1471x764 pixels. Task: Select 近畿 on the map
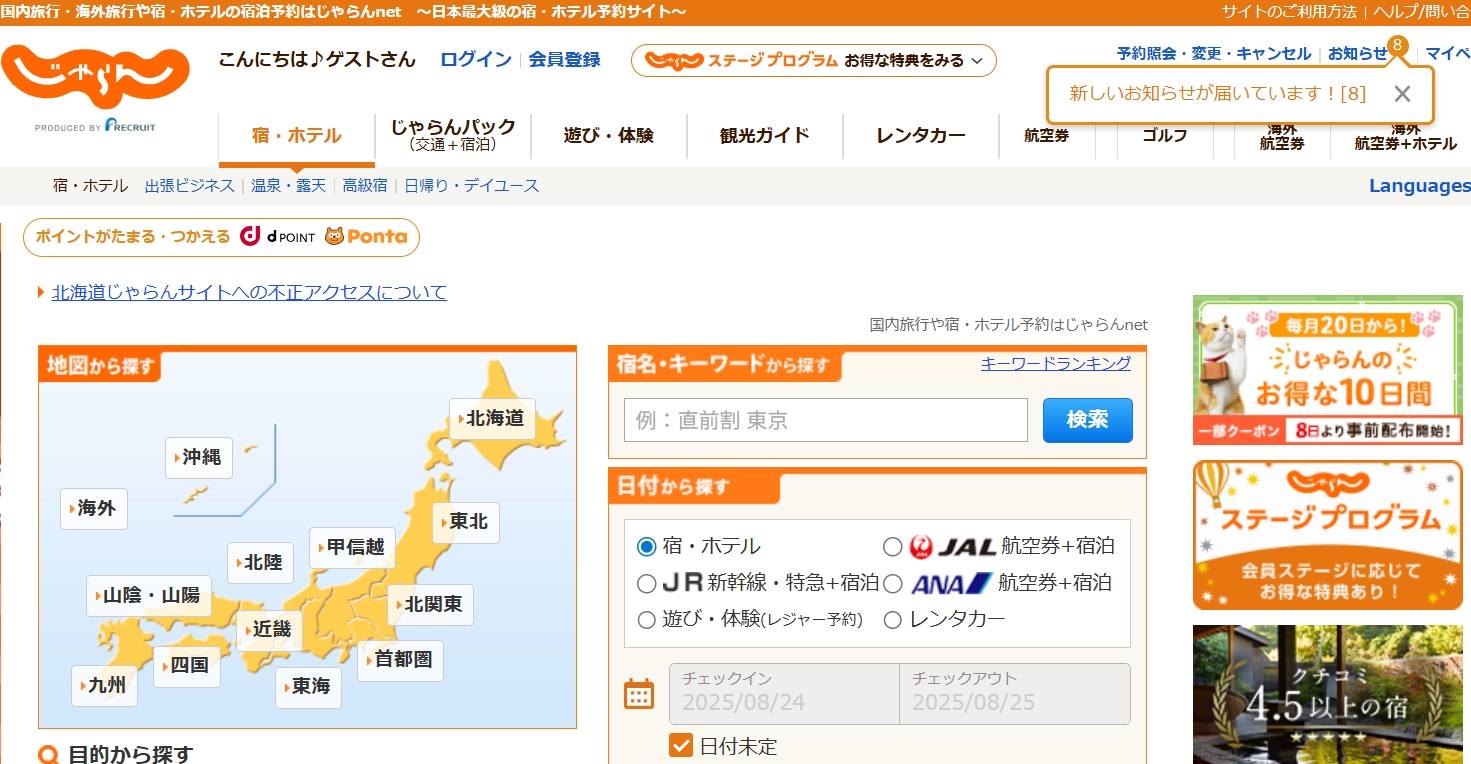269,629
